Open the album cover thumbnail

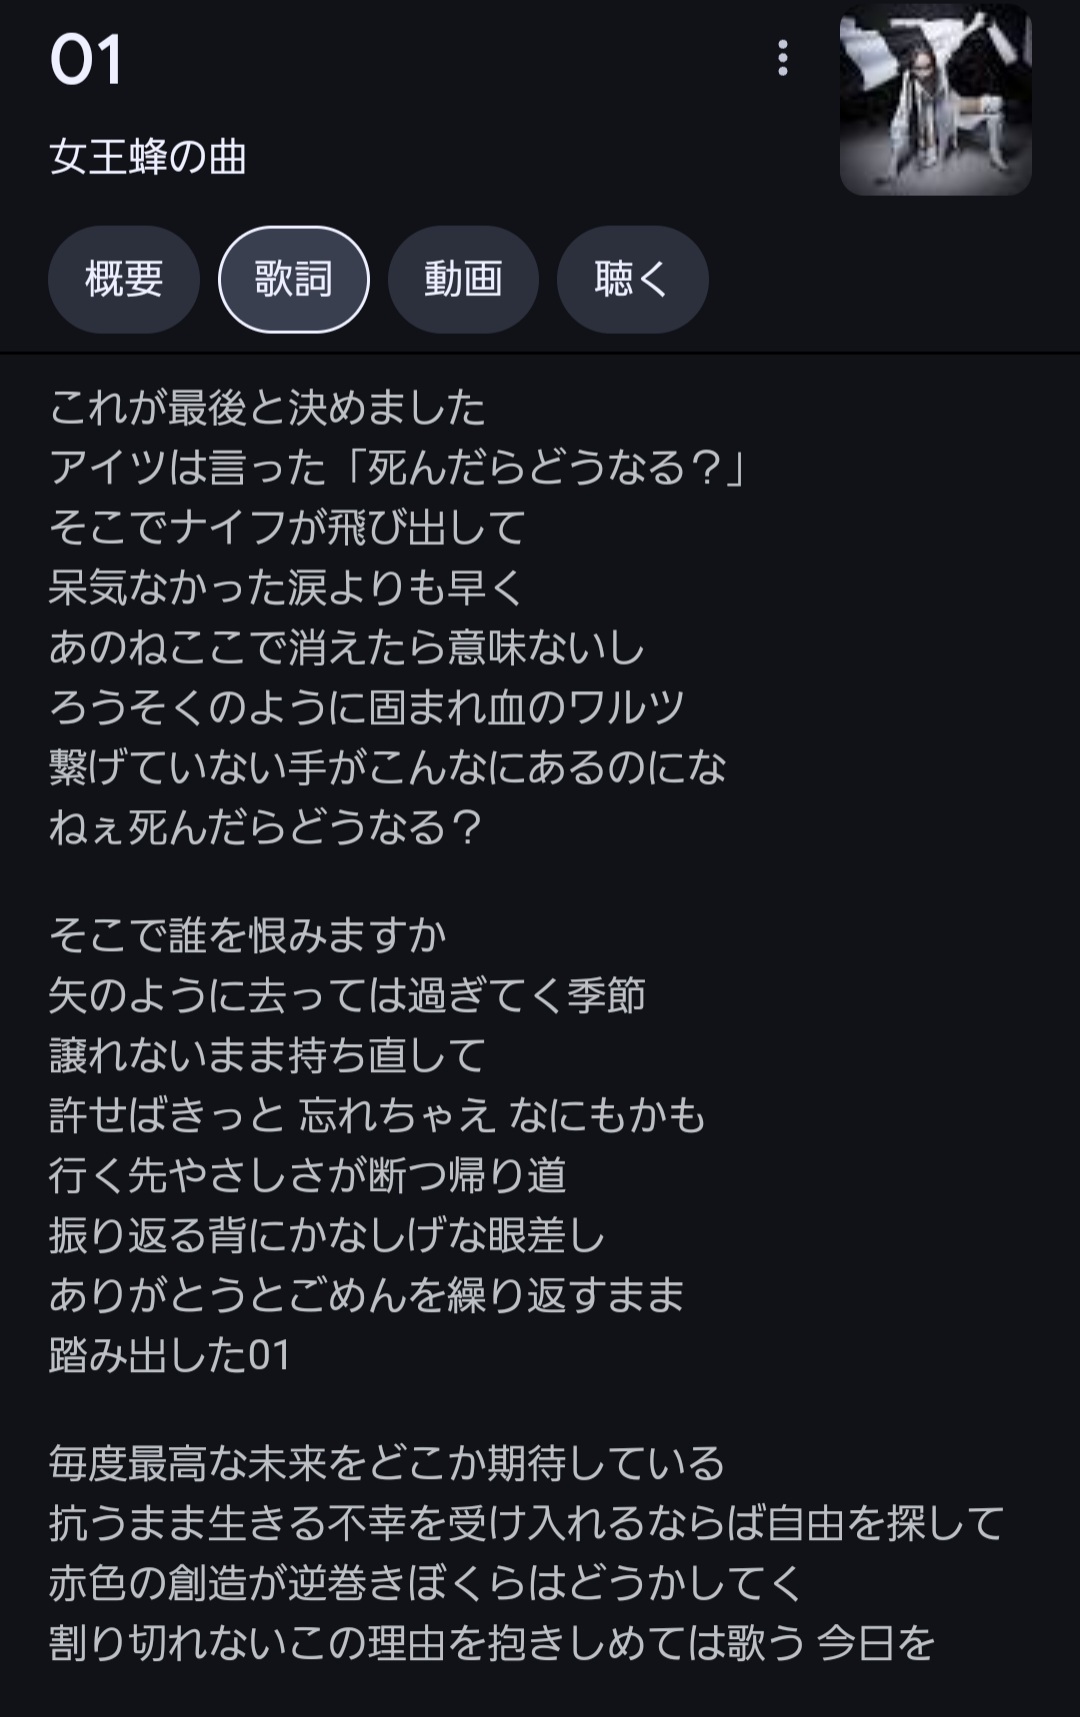(935, 100)
